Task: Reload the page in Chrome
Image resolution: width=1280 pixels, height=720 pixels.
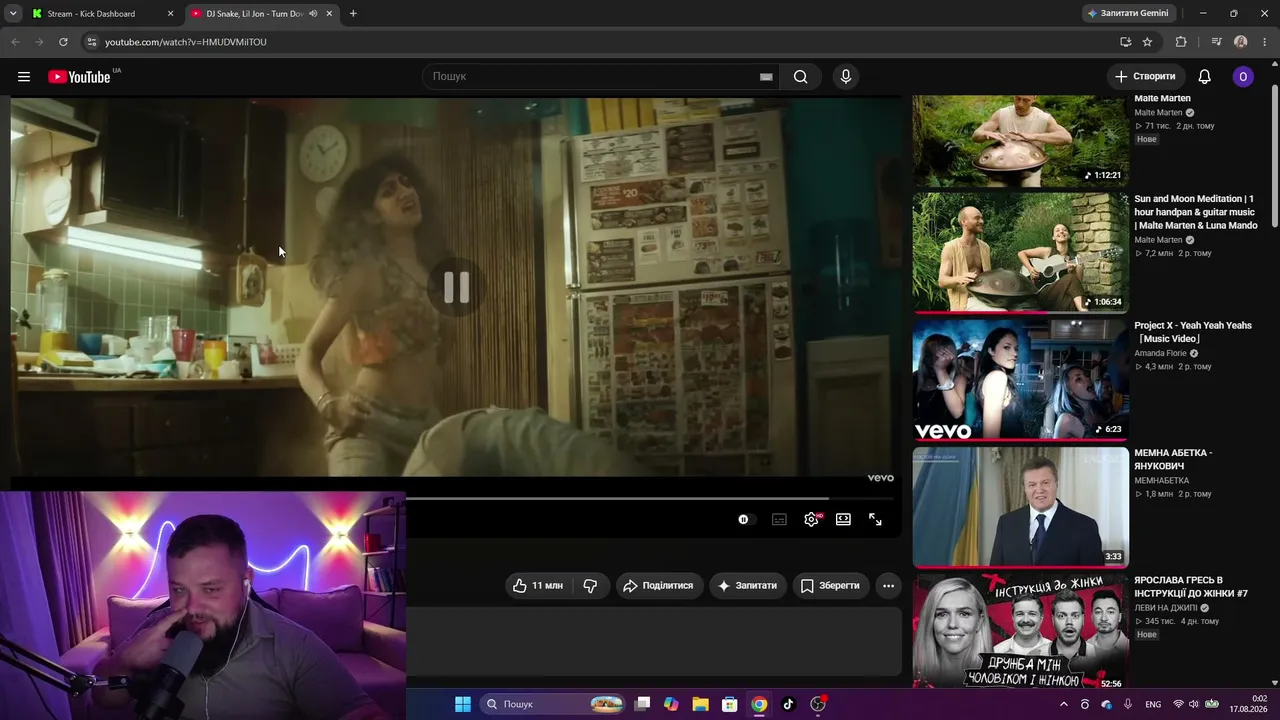Action: click(x=63, y=42)
